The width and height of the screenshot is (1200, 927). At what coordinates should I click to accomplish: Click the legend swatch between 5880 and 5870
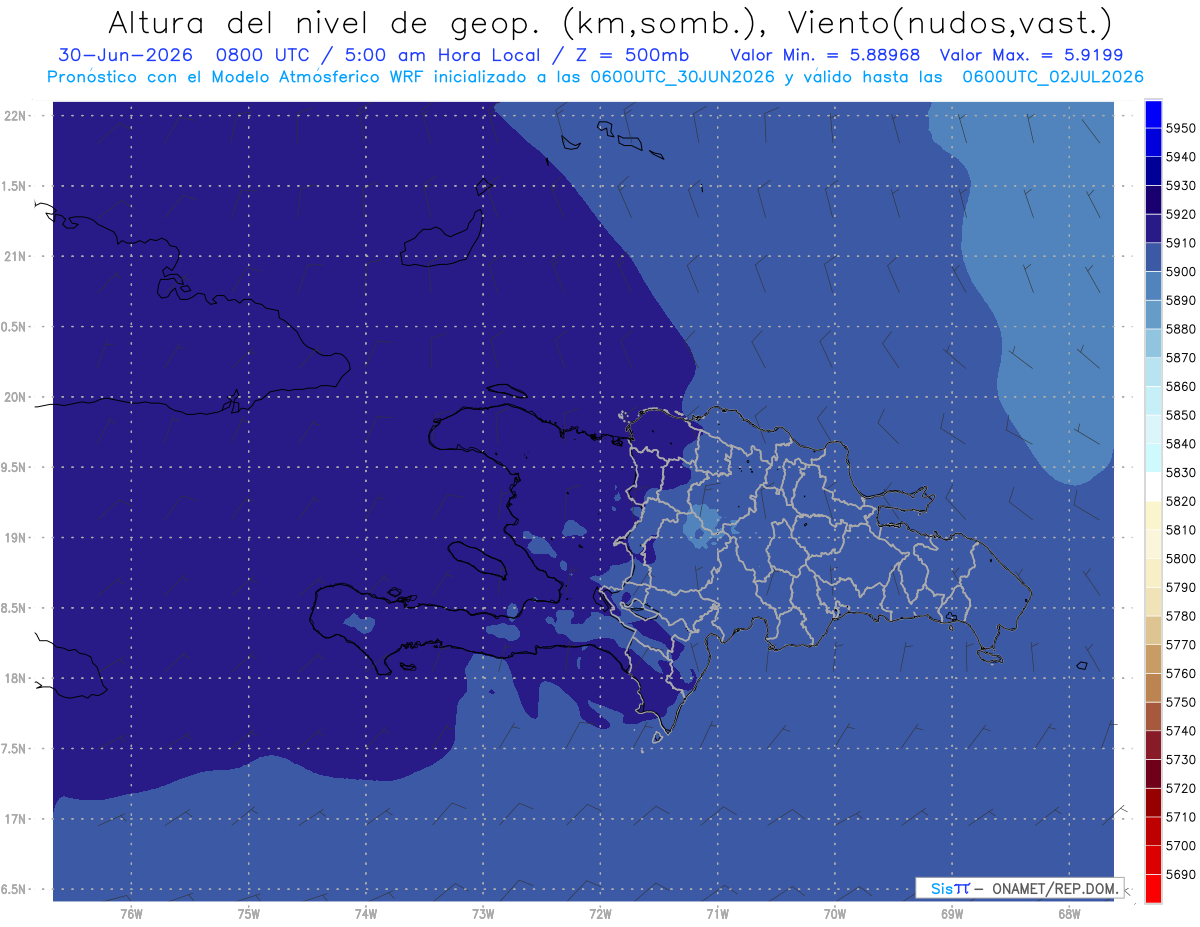[1153, 344]
